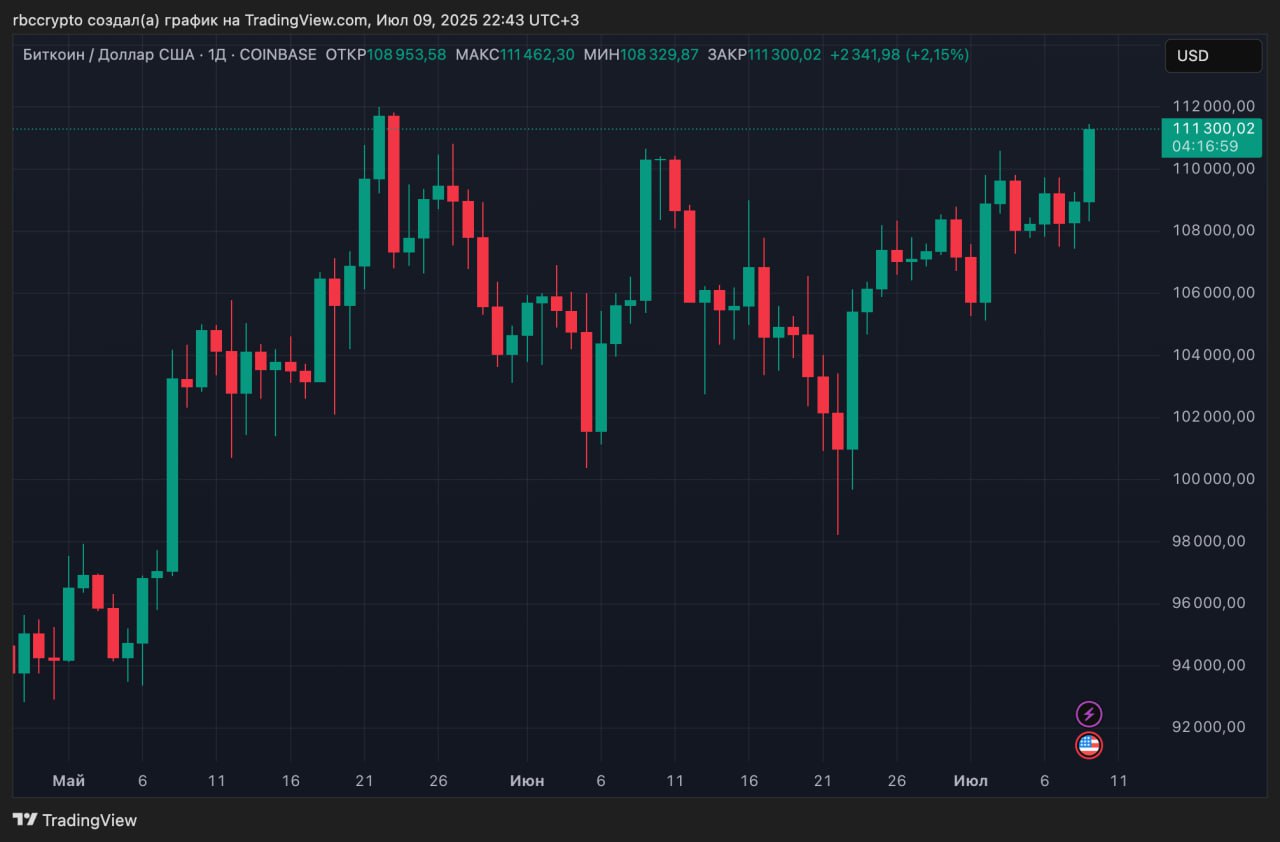Click the Июн month label on time axis

tap(526, 780)
